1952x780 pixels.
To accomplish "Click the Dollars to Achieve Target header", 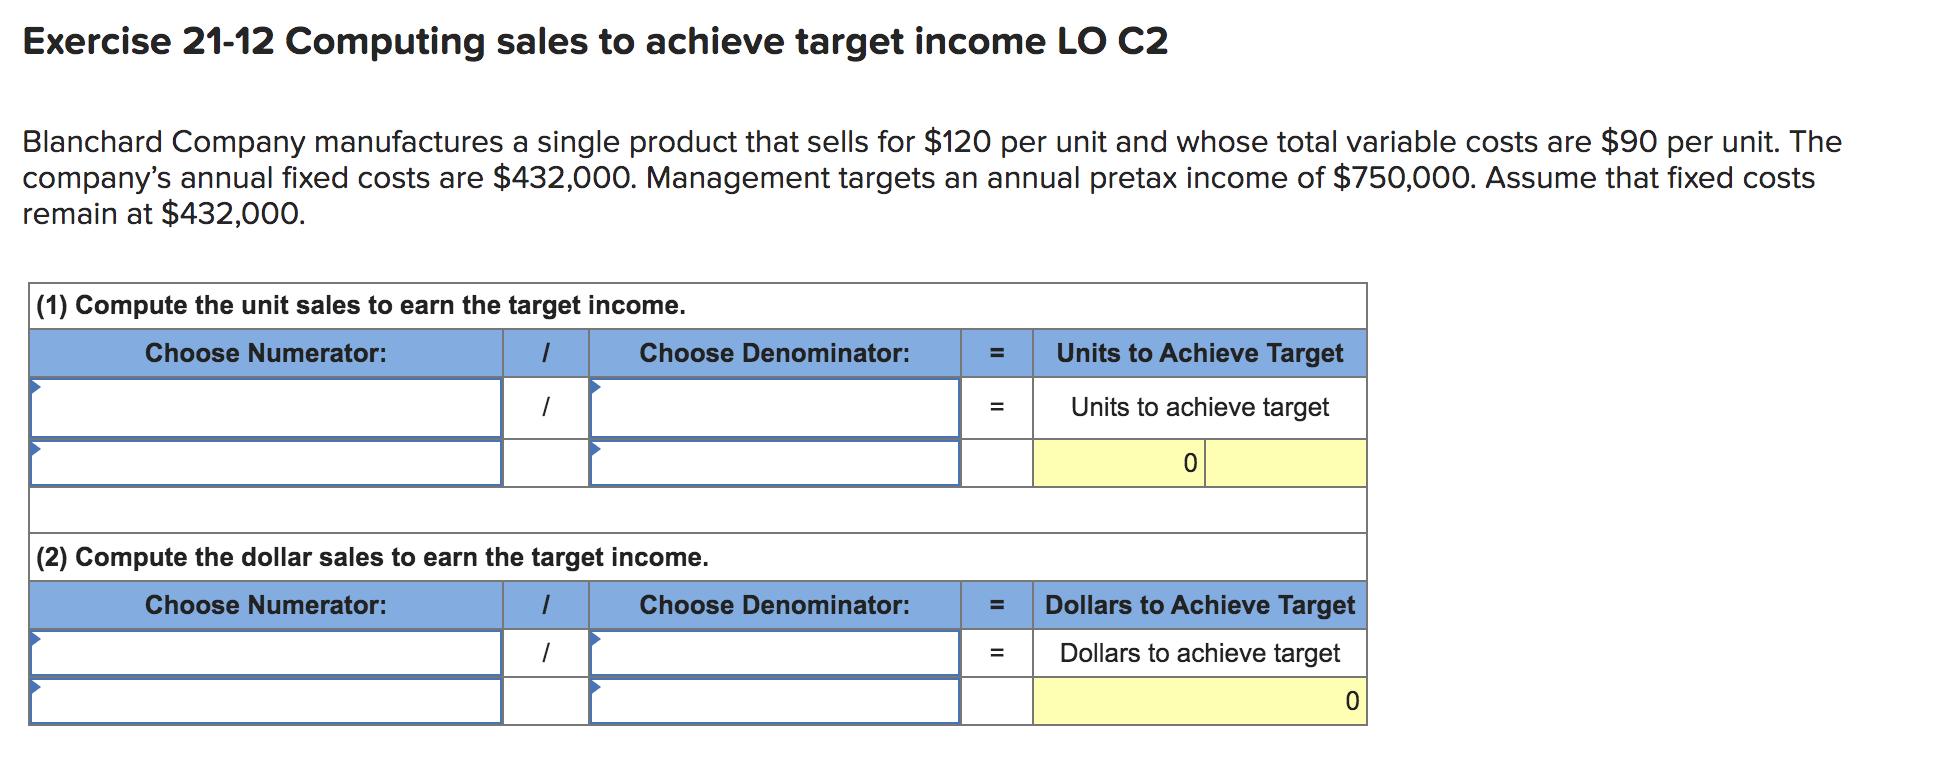I will click(1198, 605).
